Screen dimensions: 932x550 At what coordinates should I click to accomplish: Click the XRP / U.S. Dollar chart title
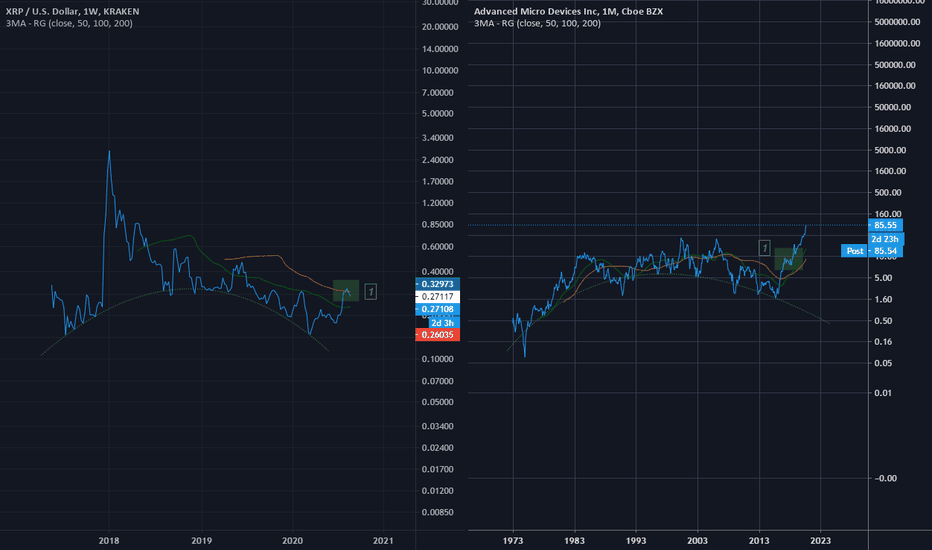(73, 11)
